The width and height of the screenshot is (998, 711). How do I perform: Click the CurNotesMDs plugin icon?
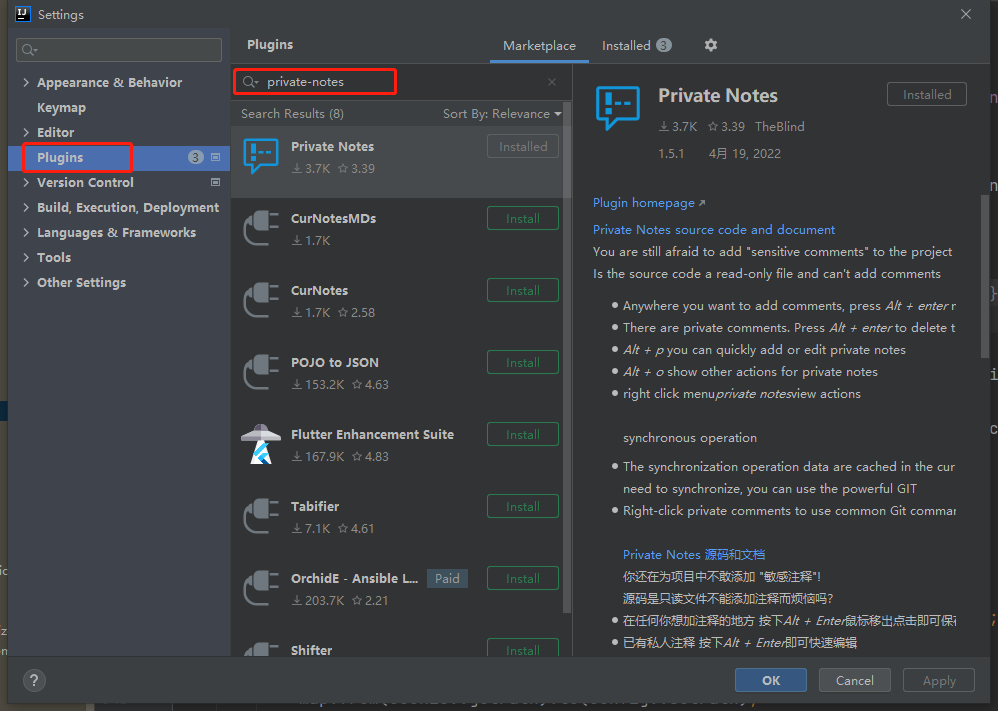(261, 228)
